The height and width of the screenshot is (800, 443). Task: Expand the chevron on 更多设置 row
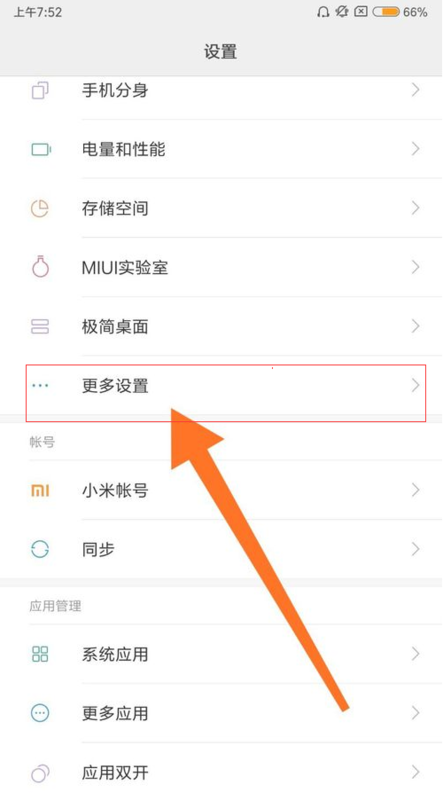point(415,386)
